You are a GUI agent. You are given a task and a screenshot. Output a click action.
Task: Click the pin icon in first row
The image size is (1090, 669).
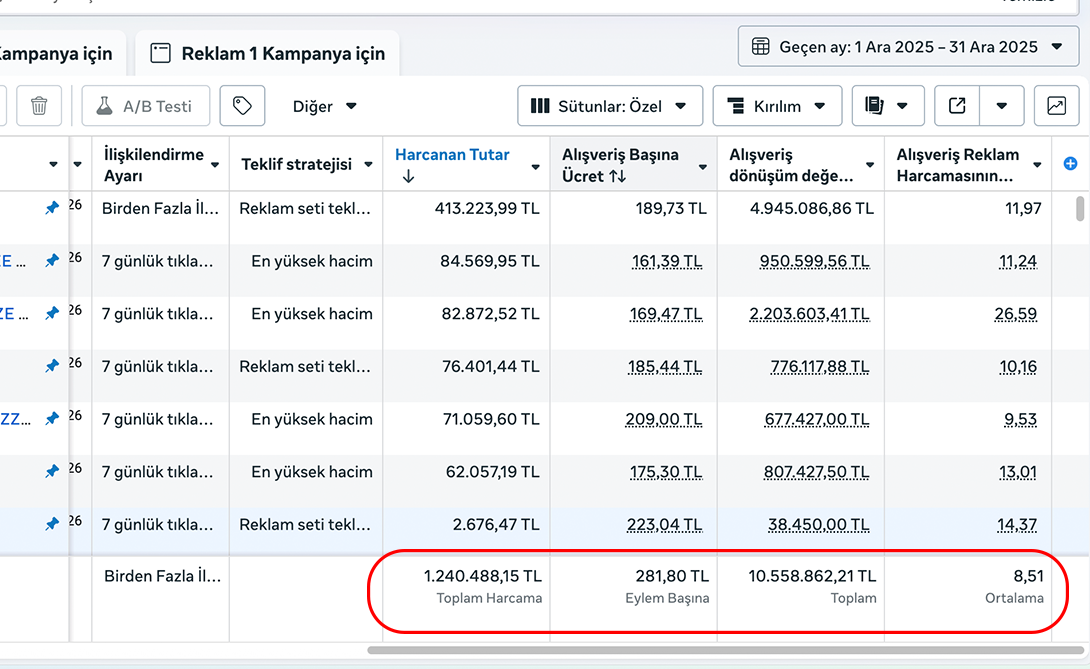point(52,208)
